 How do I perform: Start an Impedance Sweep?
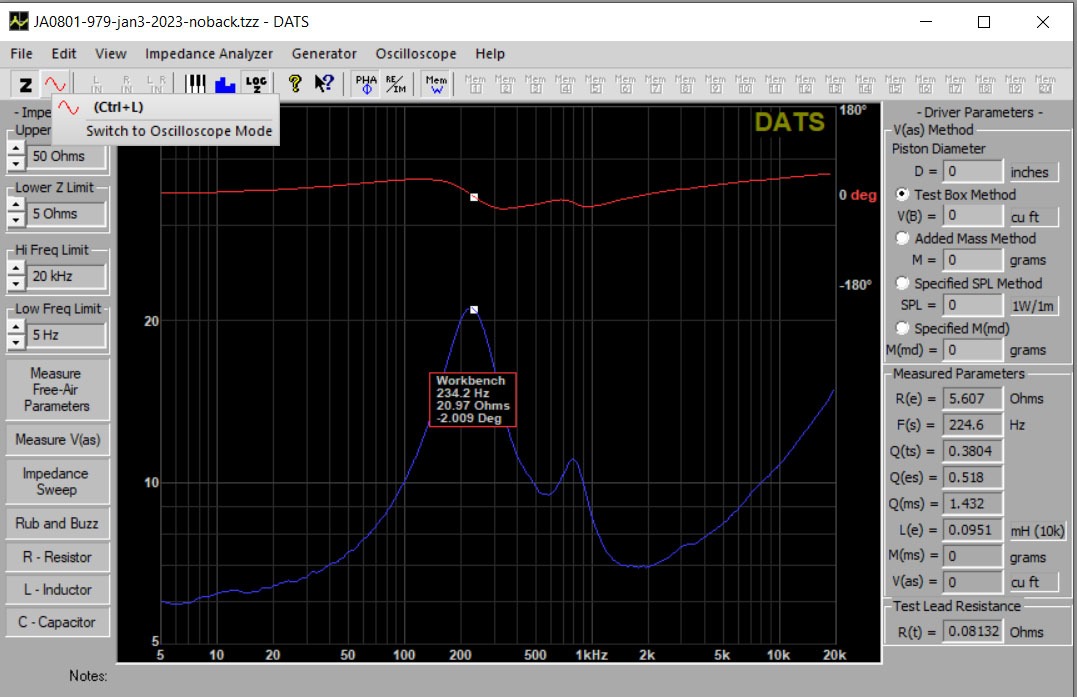pyautogui.click(x=57, y=481)
